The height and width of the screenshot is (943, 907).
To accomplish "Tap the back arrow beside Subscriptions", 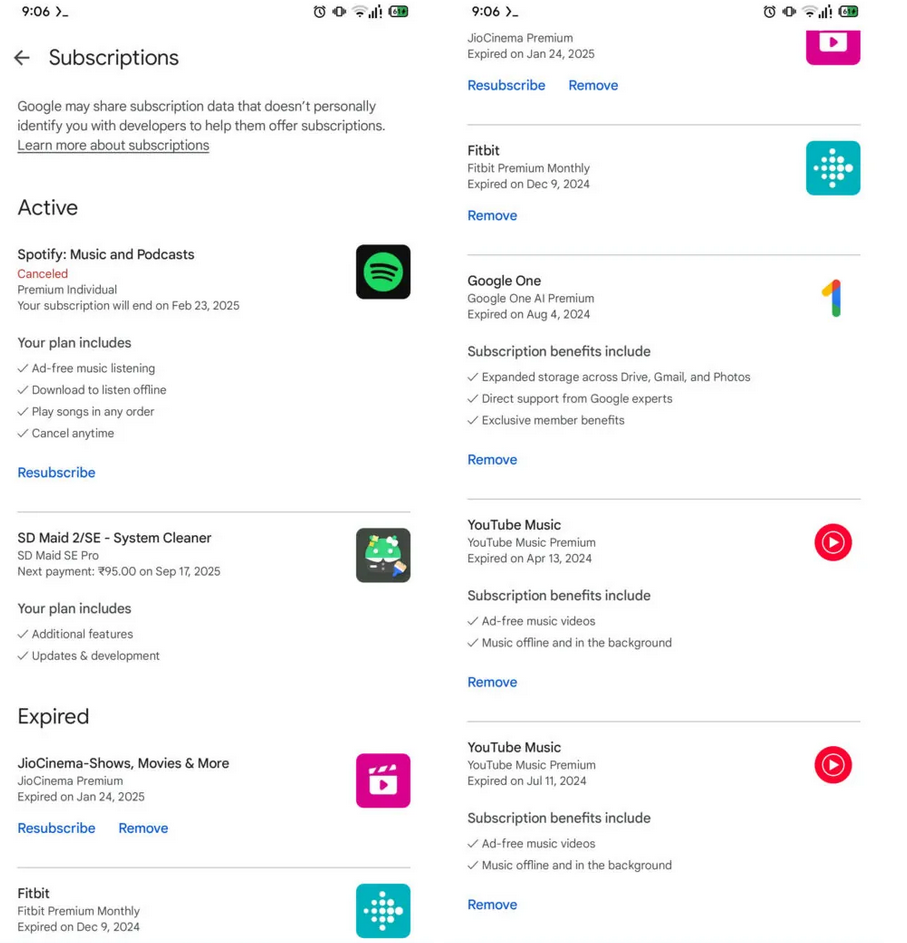I will pyautogui.click(x=22, y=58).
